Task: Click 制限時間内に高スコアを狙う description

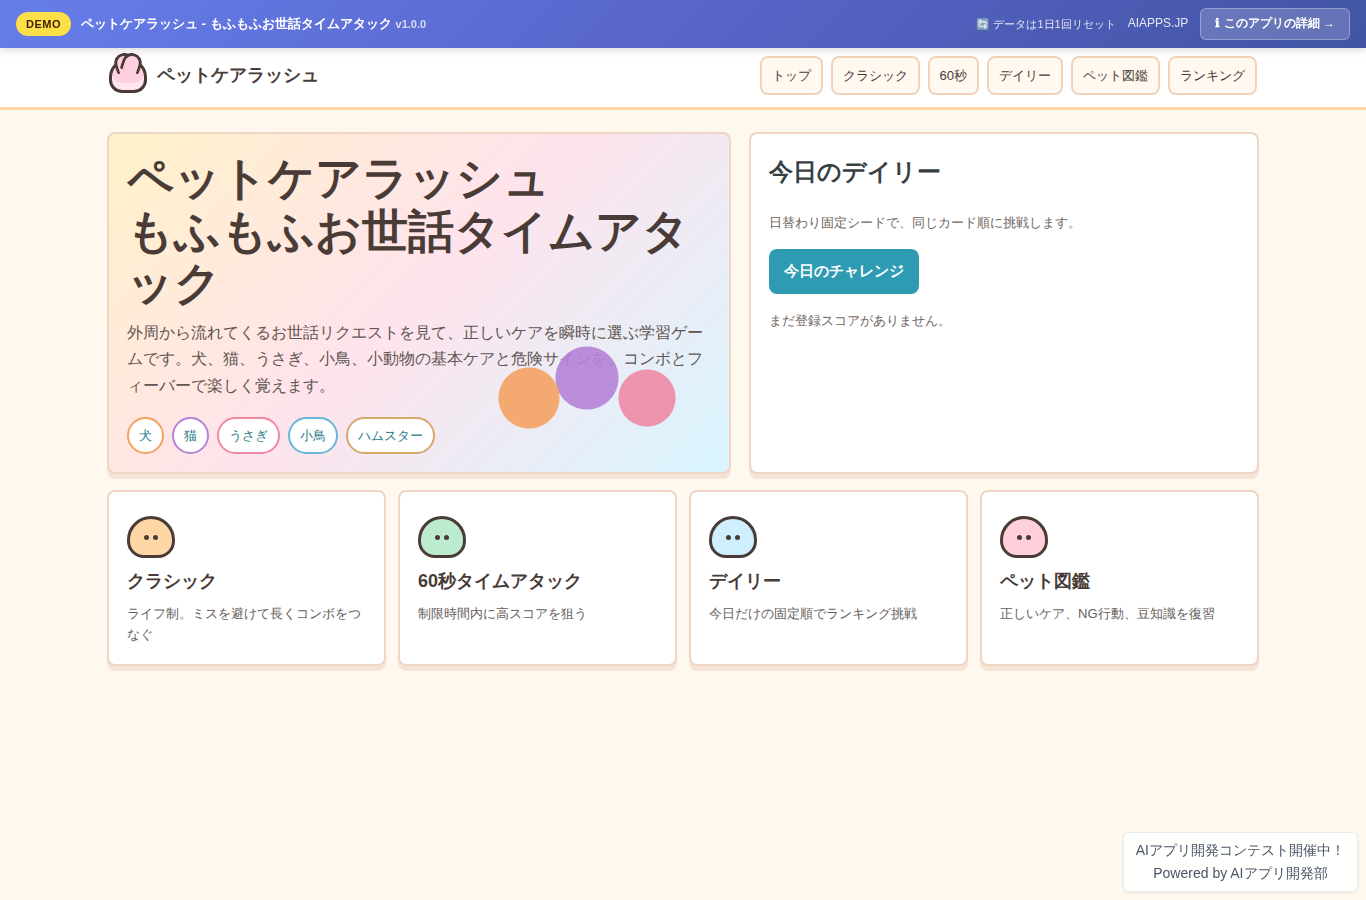Action: pos(502,613)
